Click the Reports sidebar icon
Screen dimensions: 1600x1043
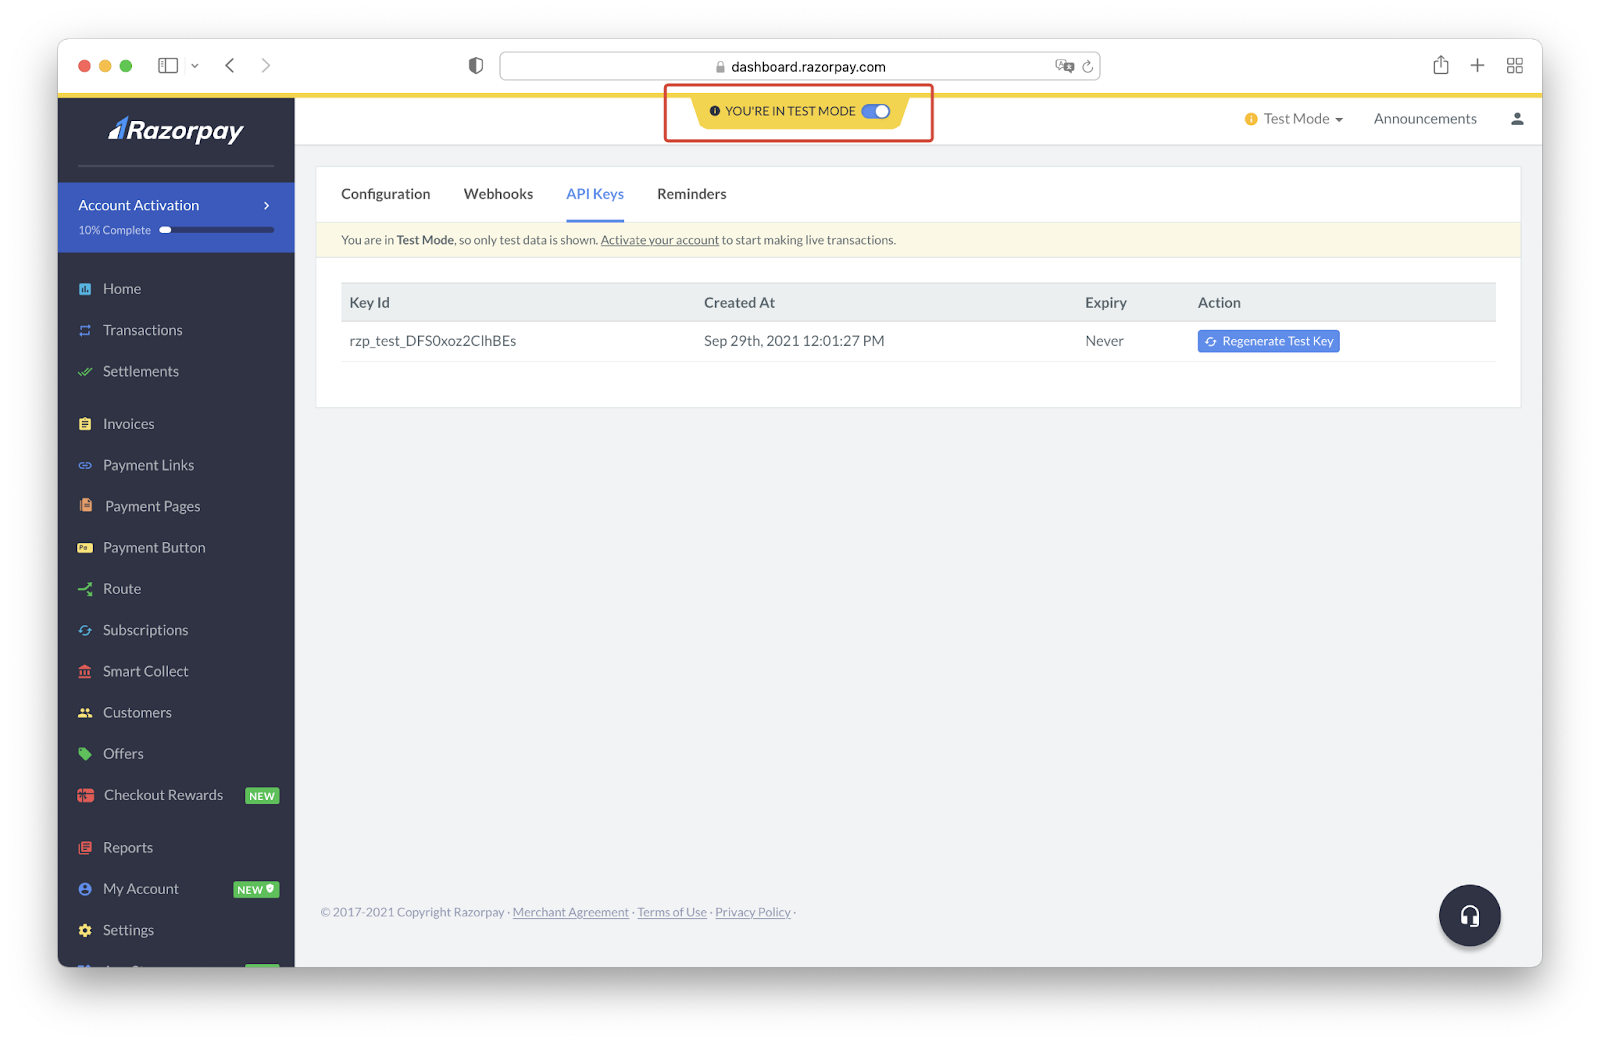(x=85, y=848)
